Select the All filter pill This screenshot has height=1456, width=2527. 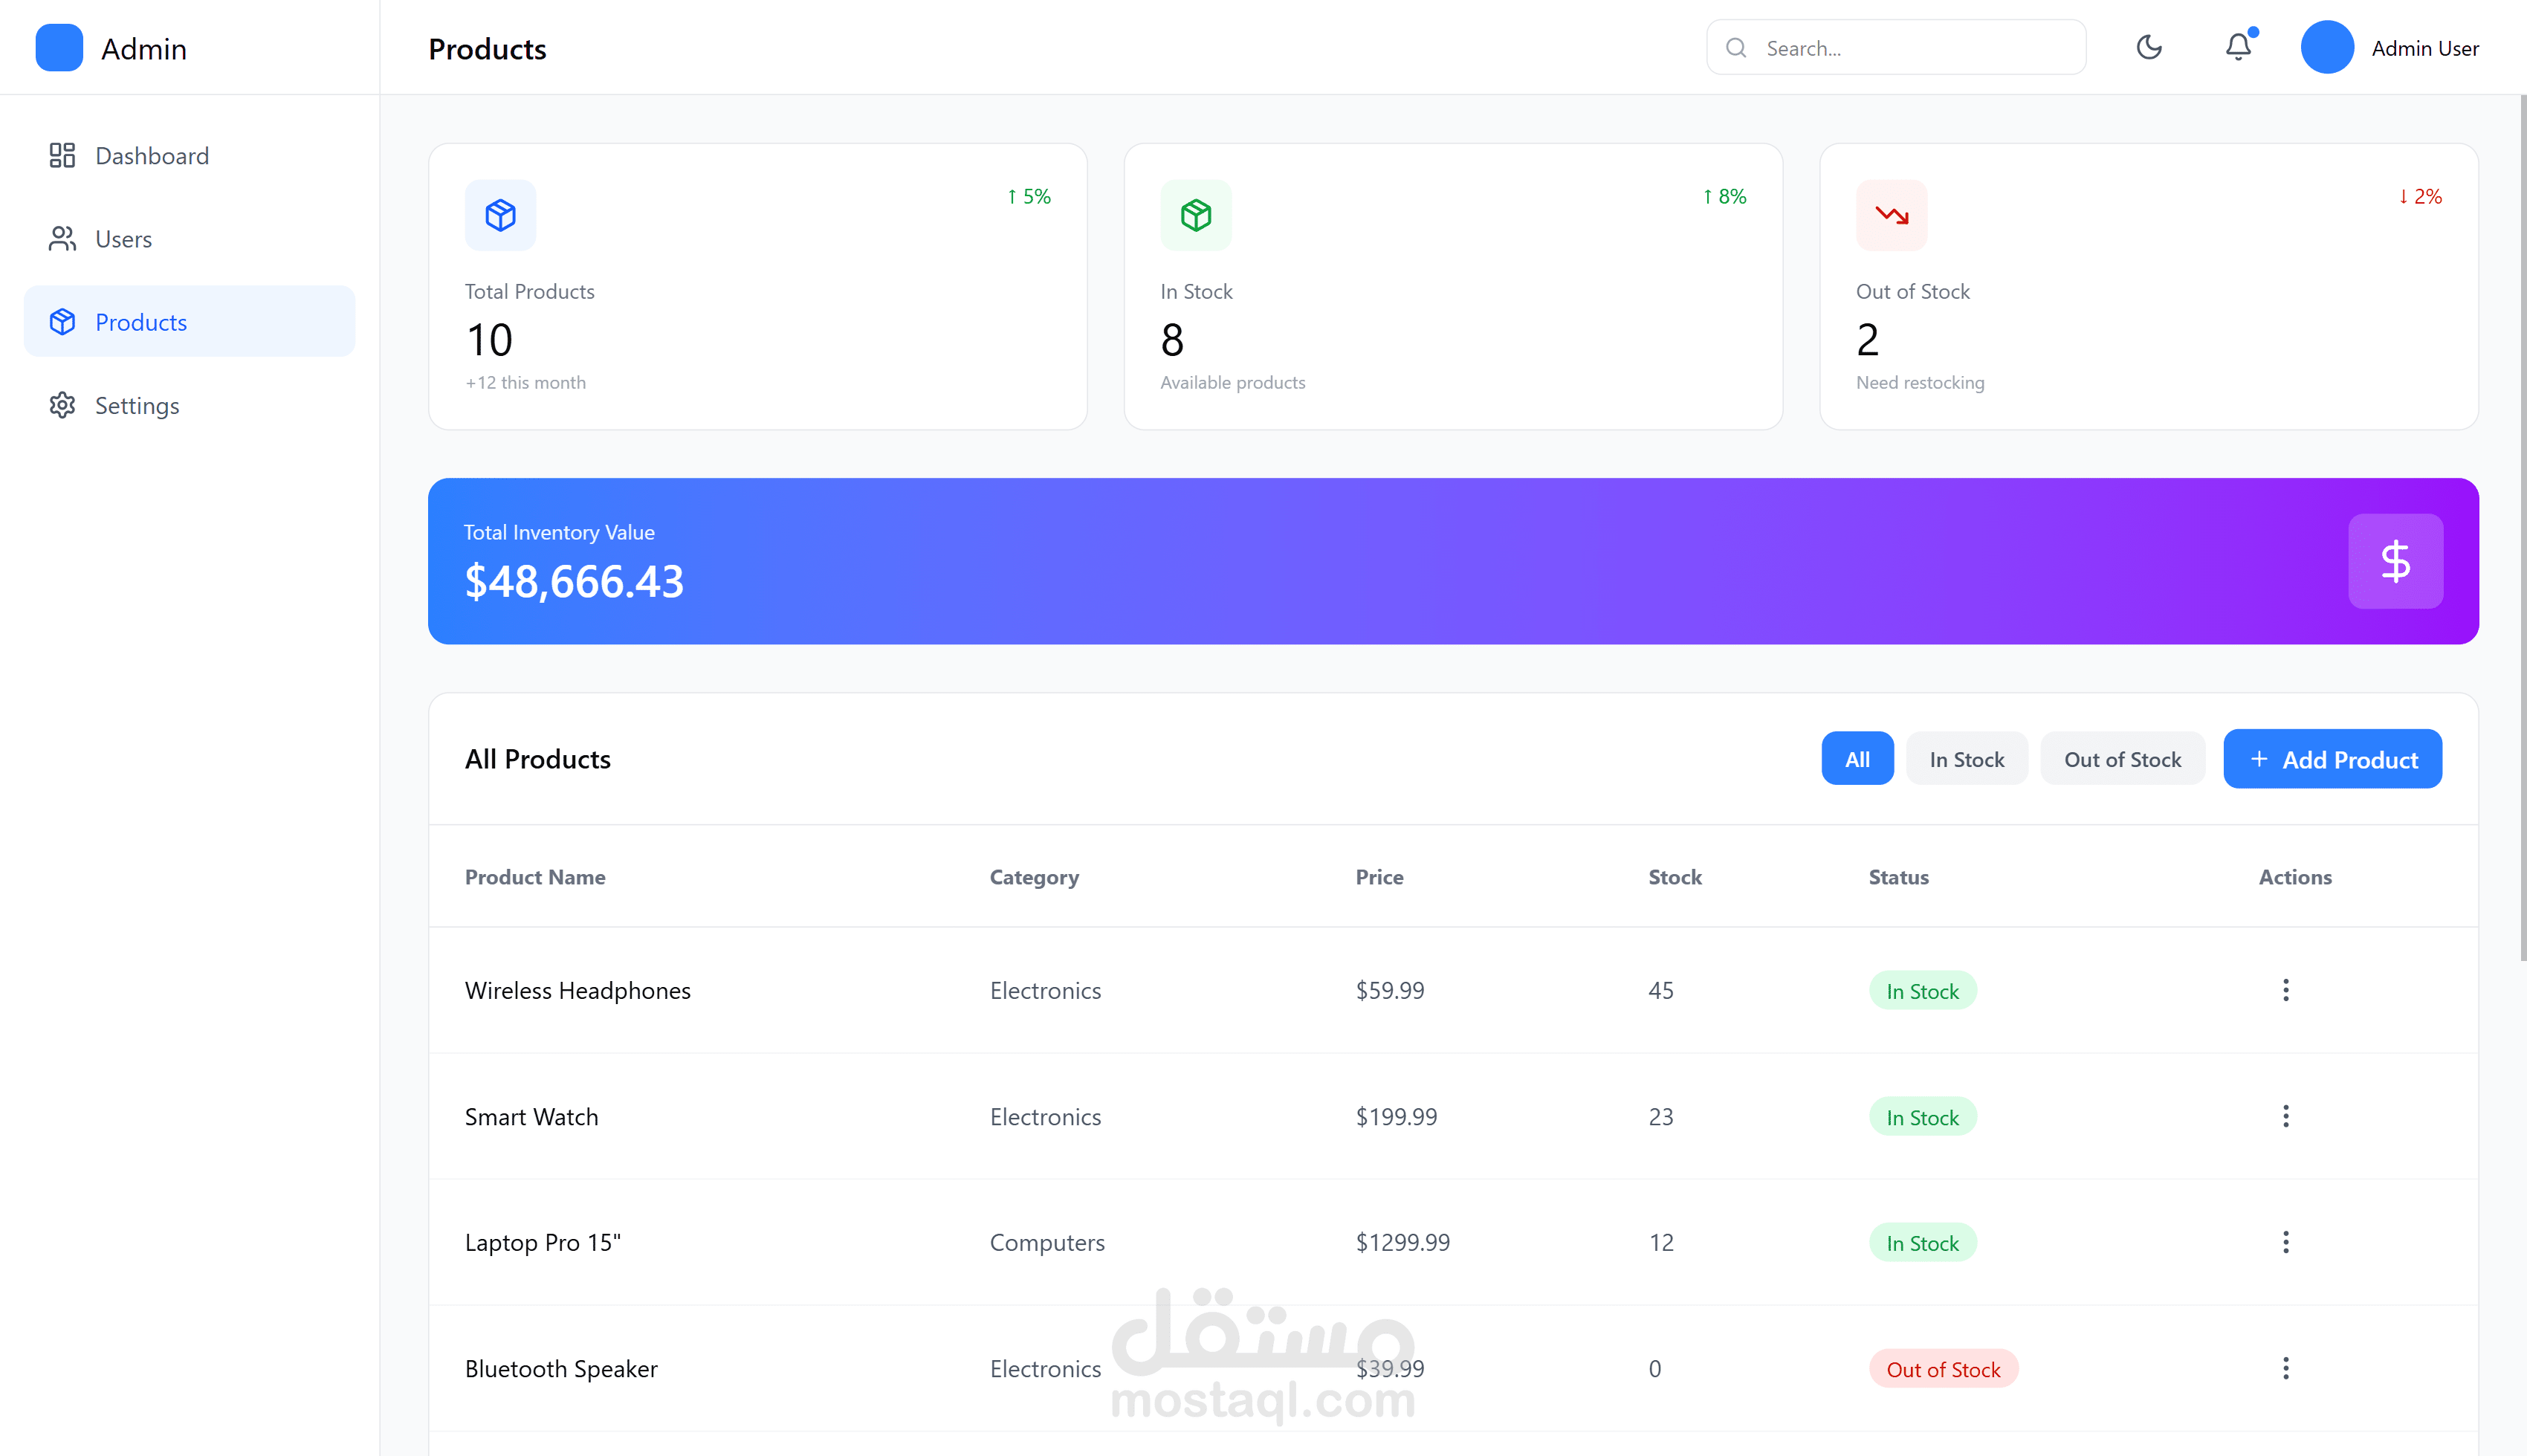[1856, 759]
